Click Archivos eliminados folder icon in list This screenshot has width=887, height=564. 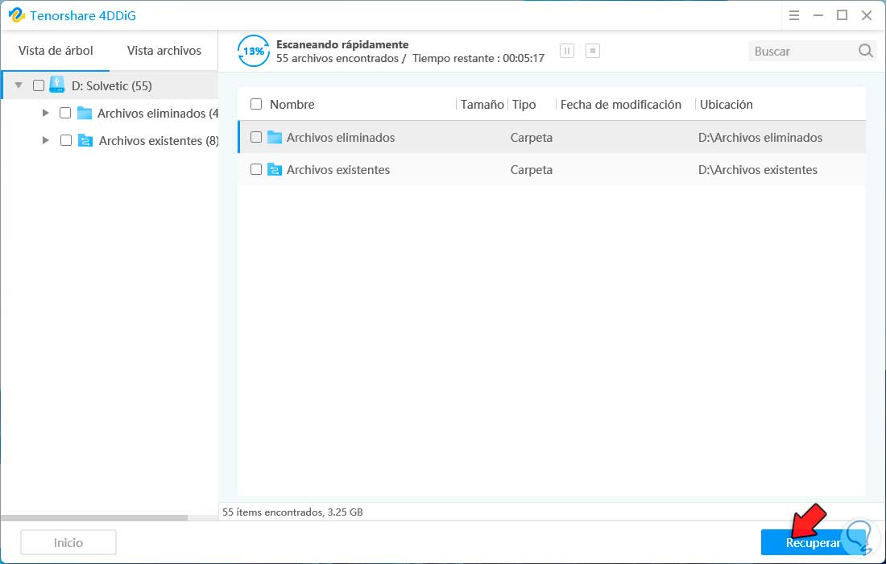click(274, 137)
